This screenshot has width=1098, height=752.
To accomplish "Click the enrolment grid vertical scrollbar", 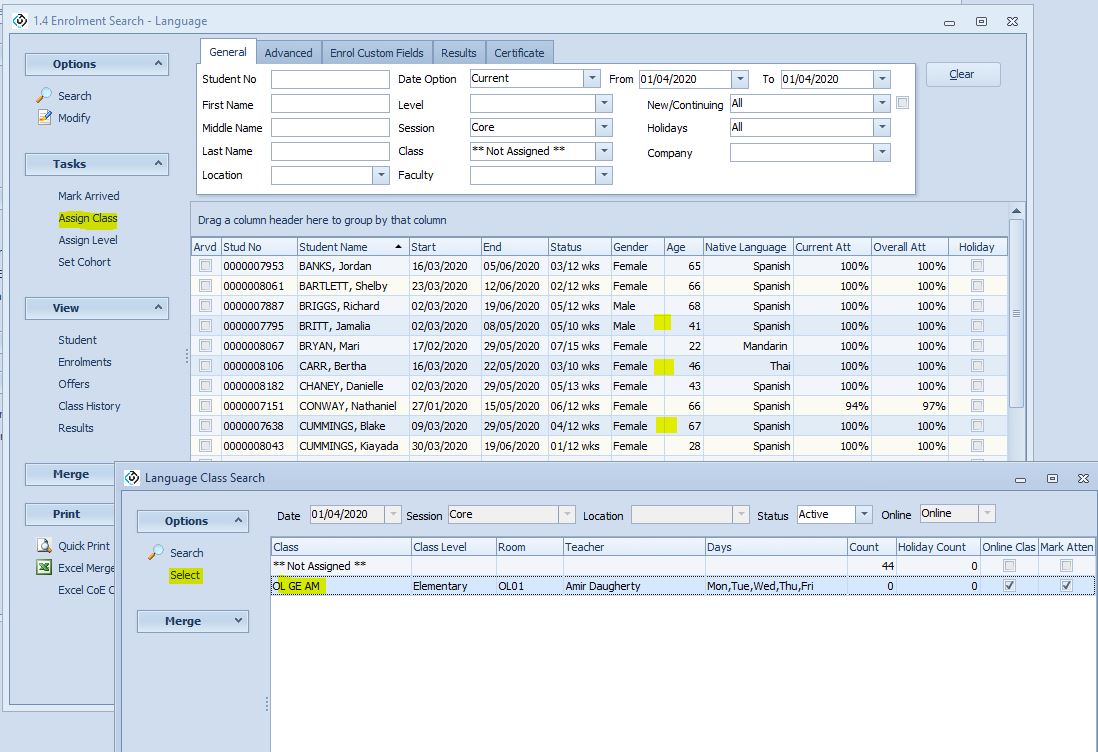I will 1016,312.
